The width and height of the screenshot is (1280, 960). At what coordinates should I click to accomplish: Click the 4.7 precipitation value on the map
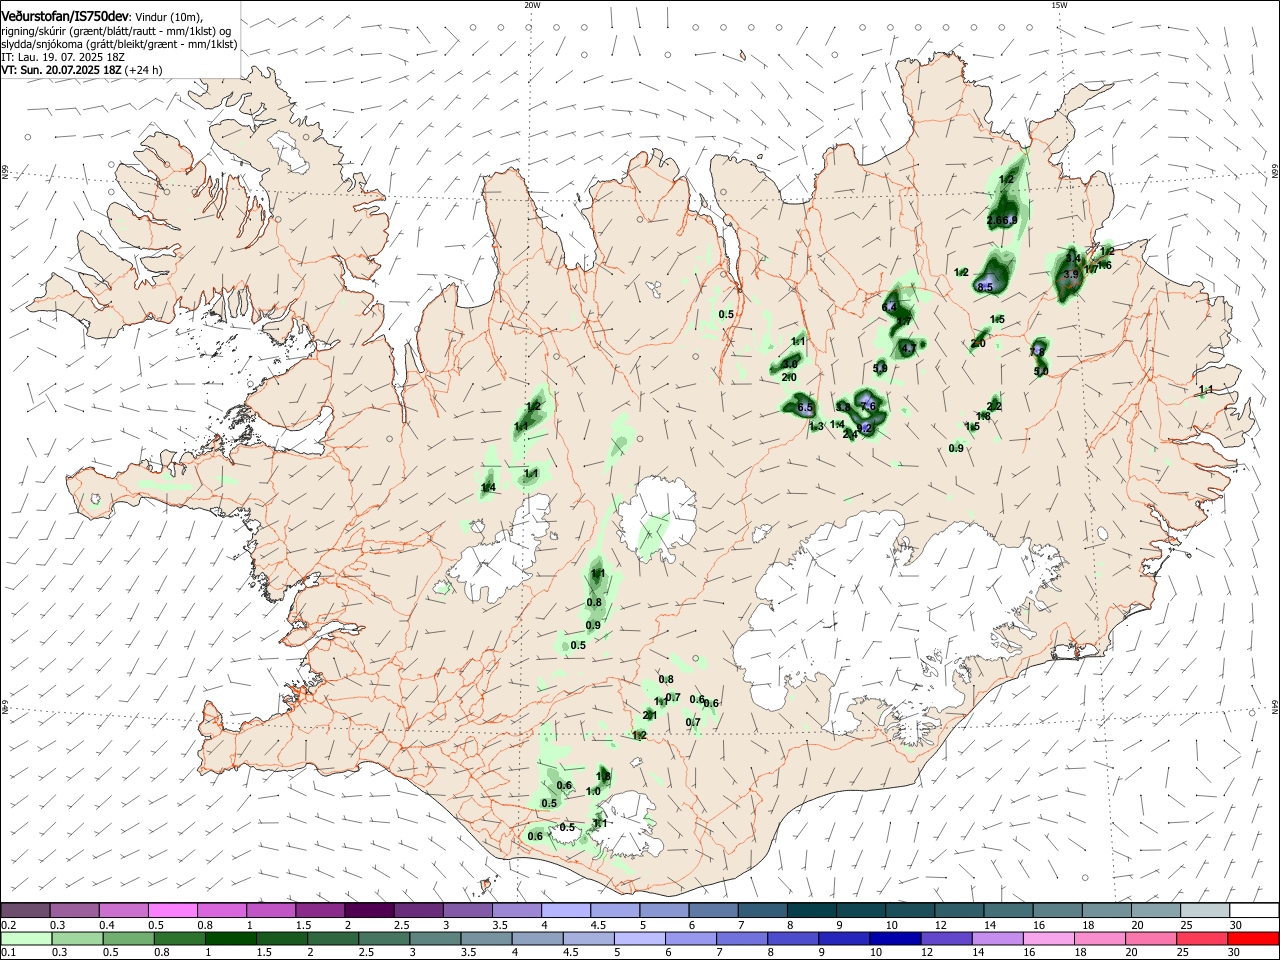tap(908, 348)
